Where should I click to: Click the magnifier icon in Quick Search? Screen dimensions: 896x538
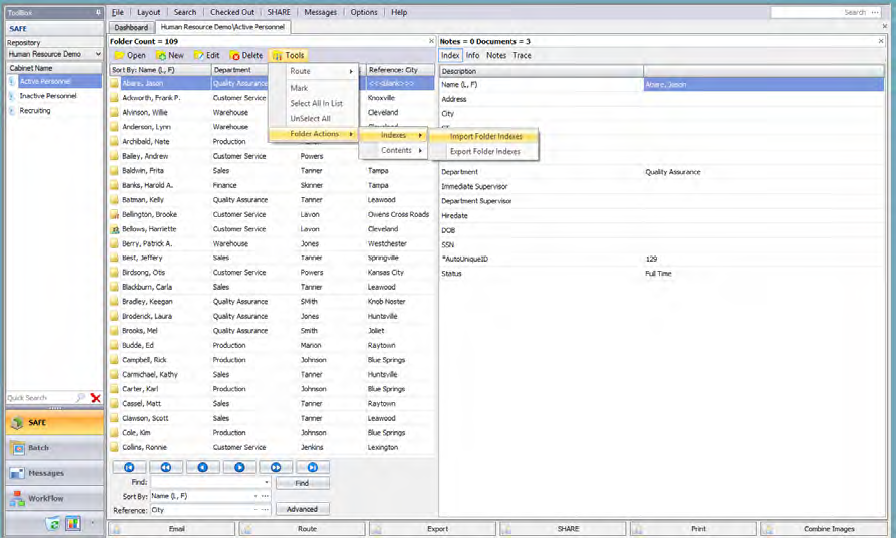(80, 398)
